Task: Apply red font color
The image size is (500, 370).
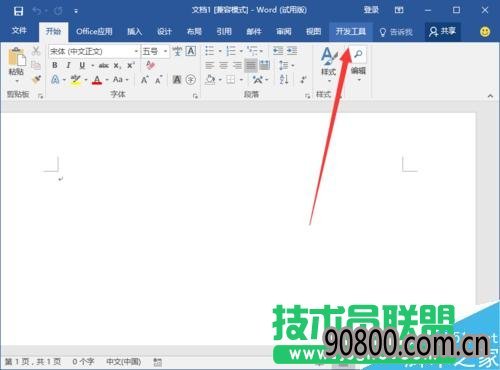Action: click(x=97, y=80)
